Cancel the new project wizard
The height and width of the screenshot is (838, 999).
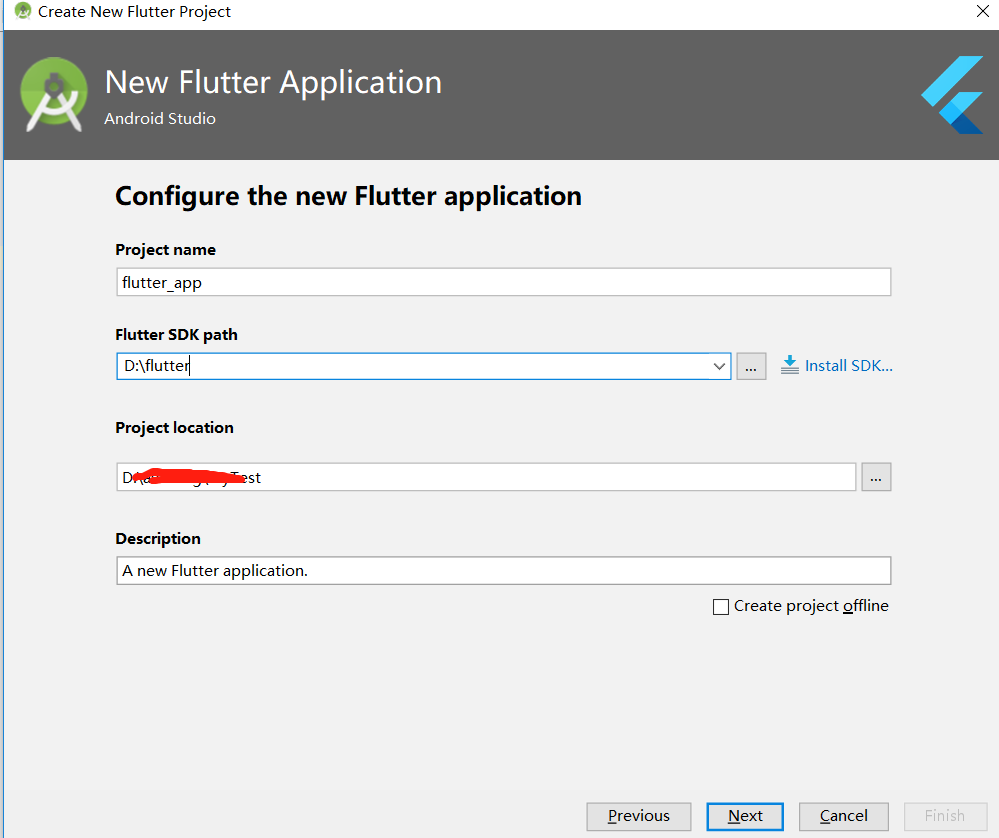[843, 816]
